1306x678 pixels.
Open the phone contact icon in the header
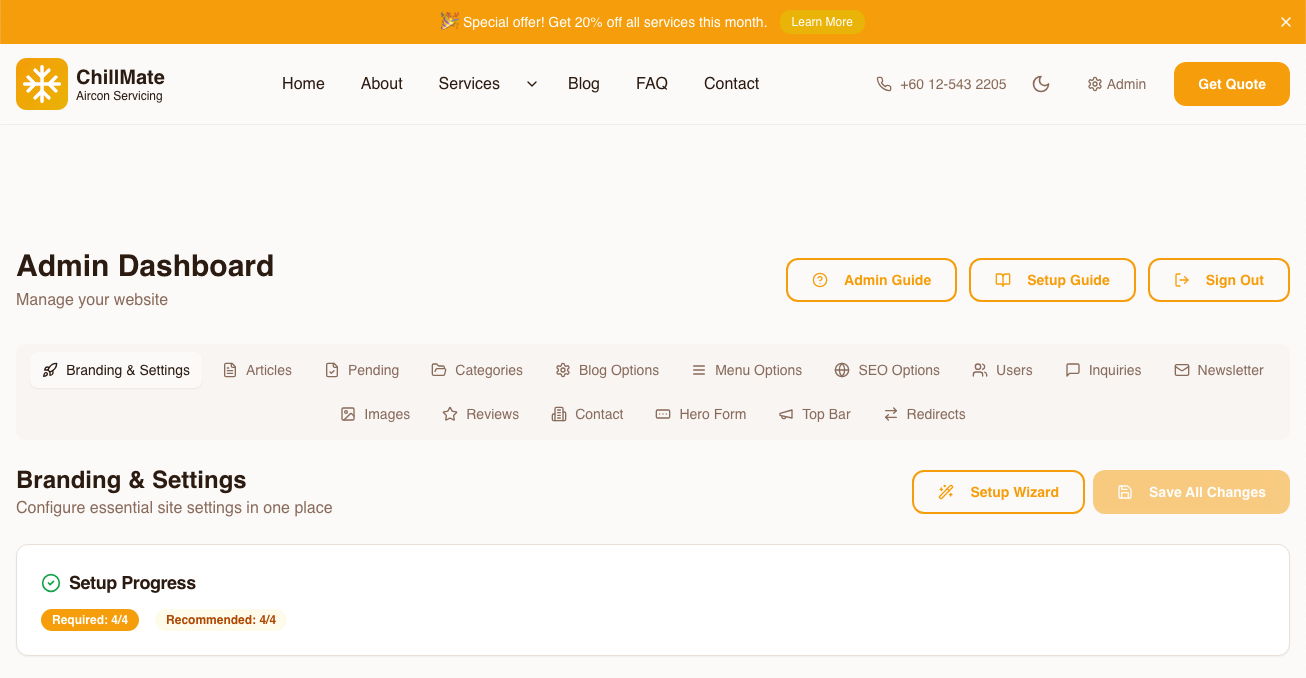884,84
